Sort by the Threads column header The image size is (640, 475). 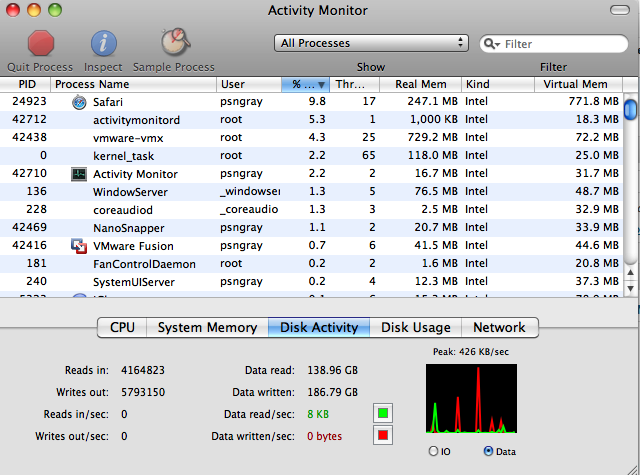[x=354, y=84]
